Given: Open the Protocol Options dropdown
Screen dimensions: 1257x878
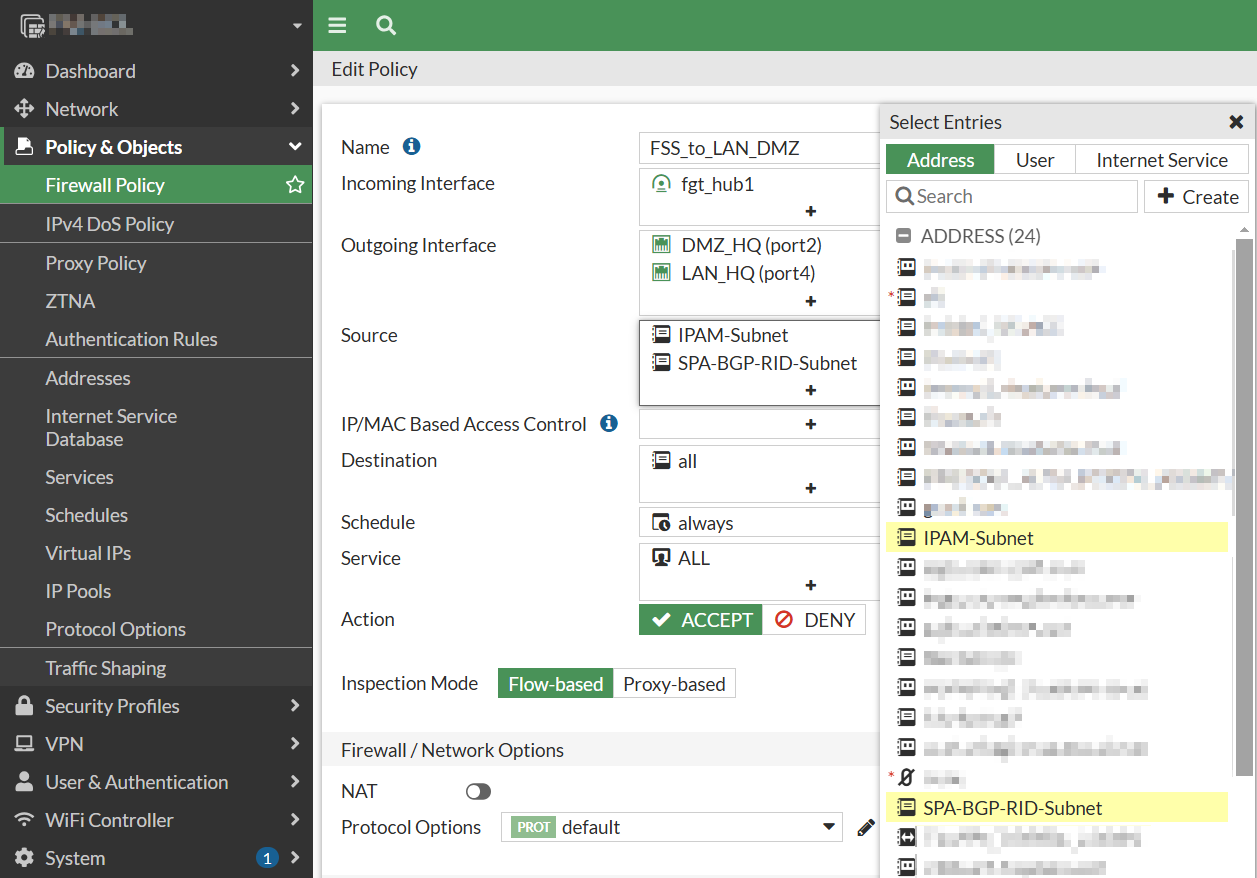Looking at the screenshot, I should pyautogui.click(x=828, y=827).
